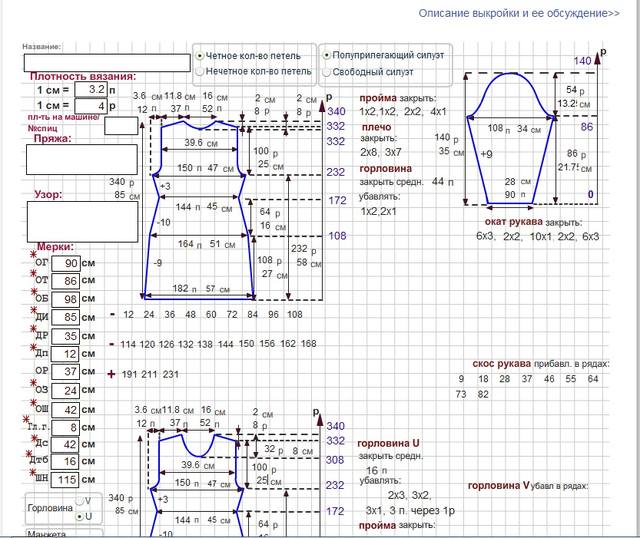Select odd stitch count option
640x538 pixels.
[x=200, y=71]
